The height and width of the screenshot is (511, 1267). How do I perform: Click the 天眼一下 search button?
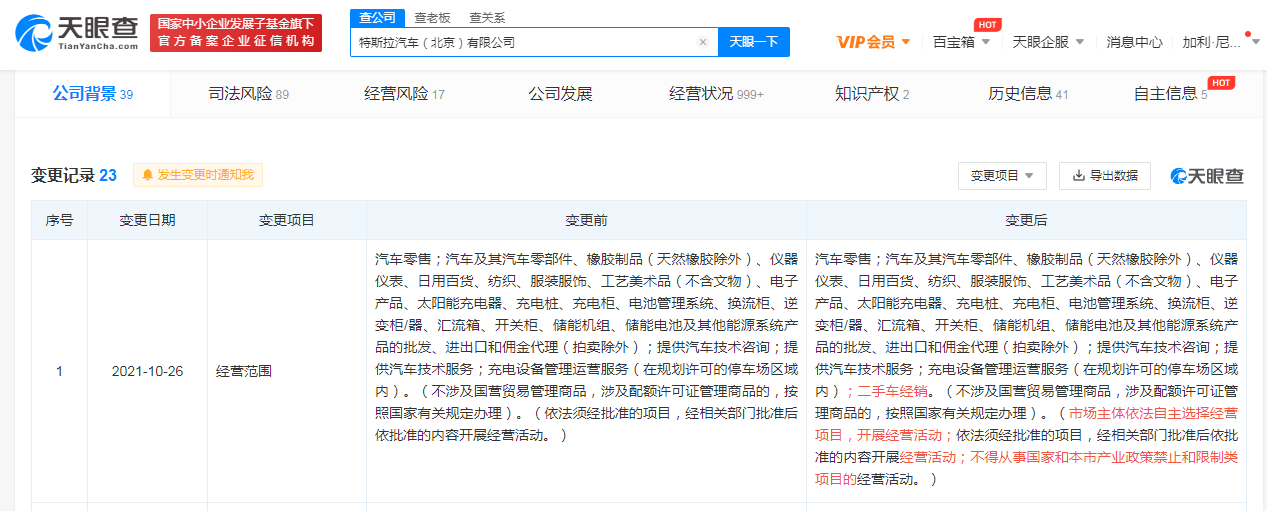(x=754, y=42)
